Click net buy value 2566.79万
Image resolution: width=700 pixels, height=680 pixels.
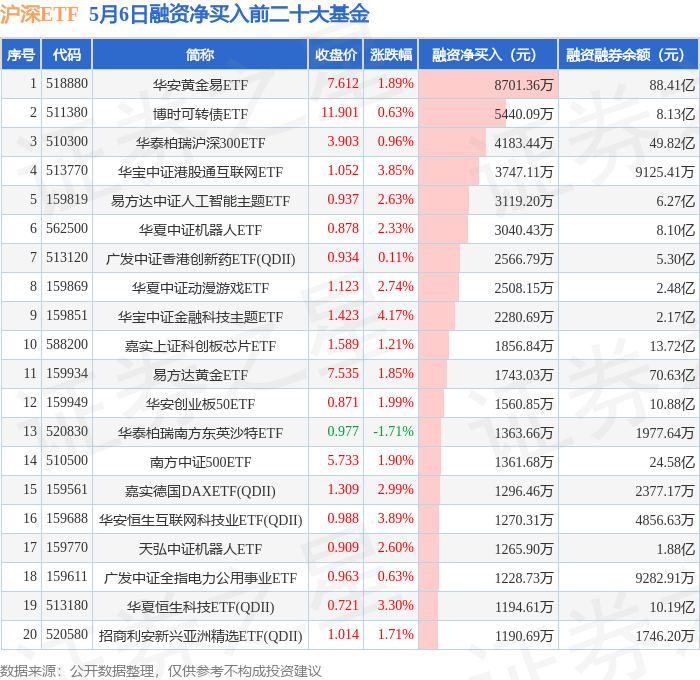523,259
